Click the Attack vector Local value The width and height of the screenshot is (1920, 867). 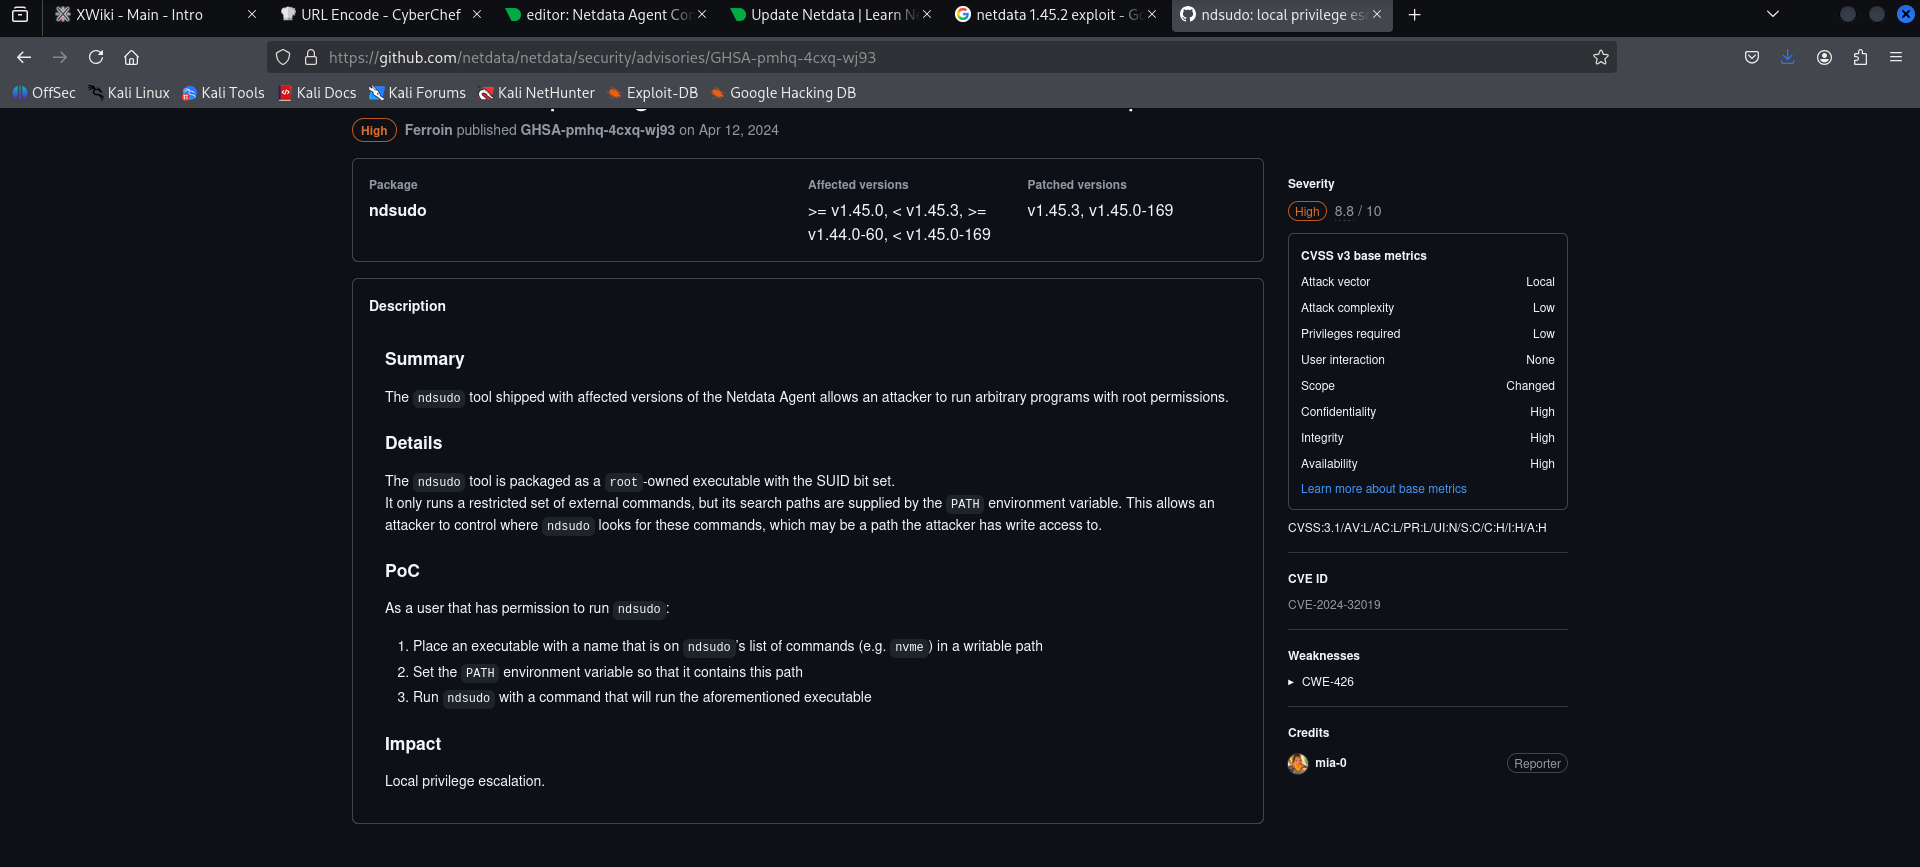pyautogui.click(x=1540, y=282)
